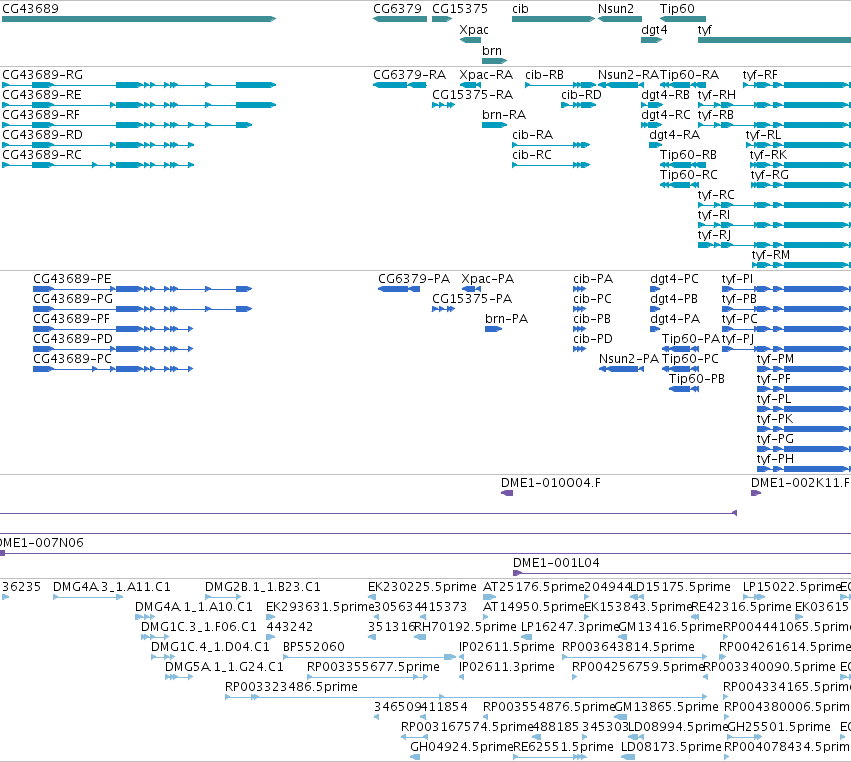Select transcript CG43689-RF
The height and width of the screenshot is (762, 851).
pyautogui.click(x=127, y=125)
